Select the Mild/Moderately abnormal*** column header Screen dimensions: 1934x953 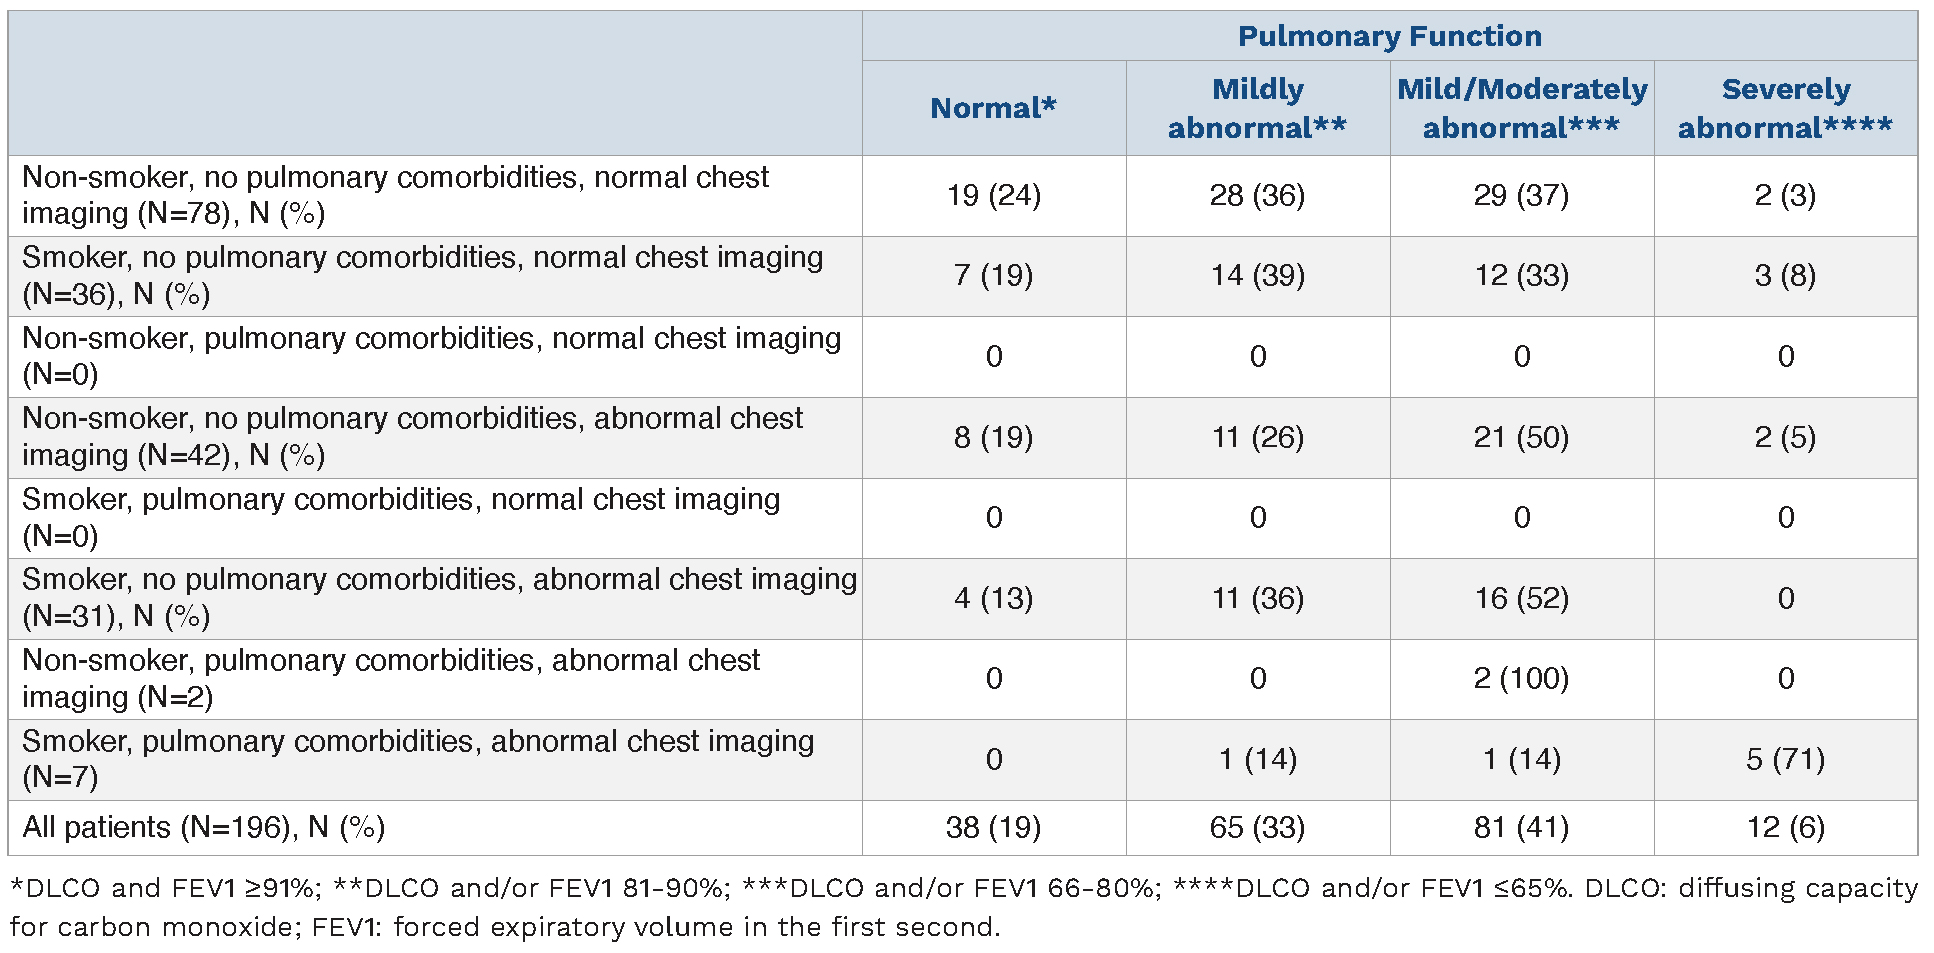1521,108
